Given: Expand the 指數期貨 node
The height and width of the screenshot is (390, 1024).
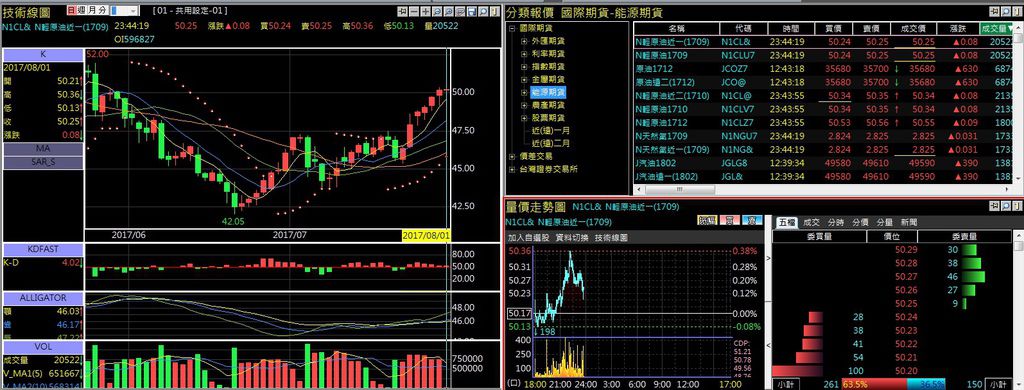Looking at the screenshot, I should tap(524, 67).
